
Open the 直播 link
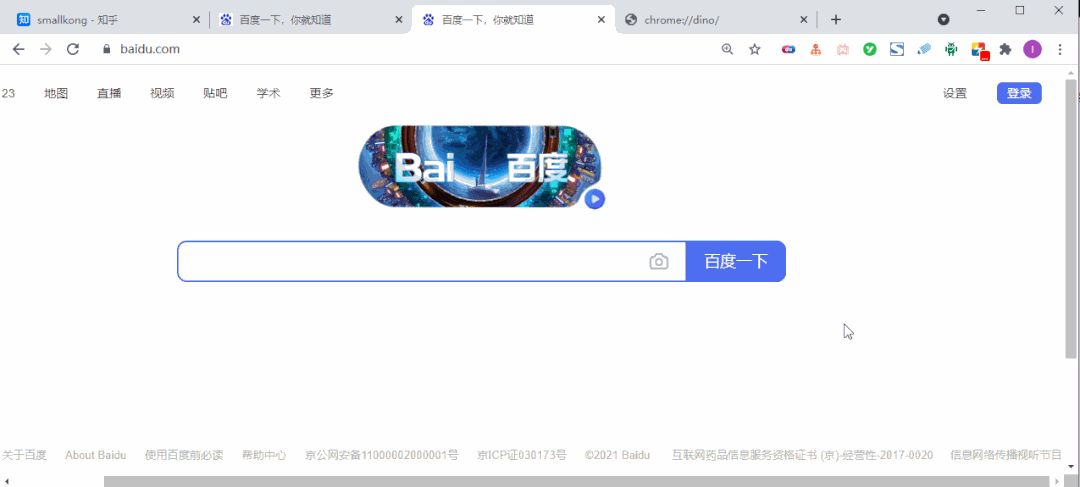pos(109,93)
